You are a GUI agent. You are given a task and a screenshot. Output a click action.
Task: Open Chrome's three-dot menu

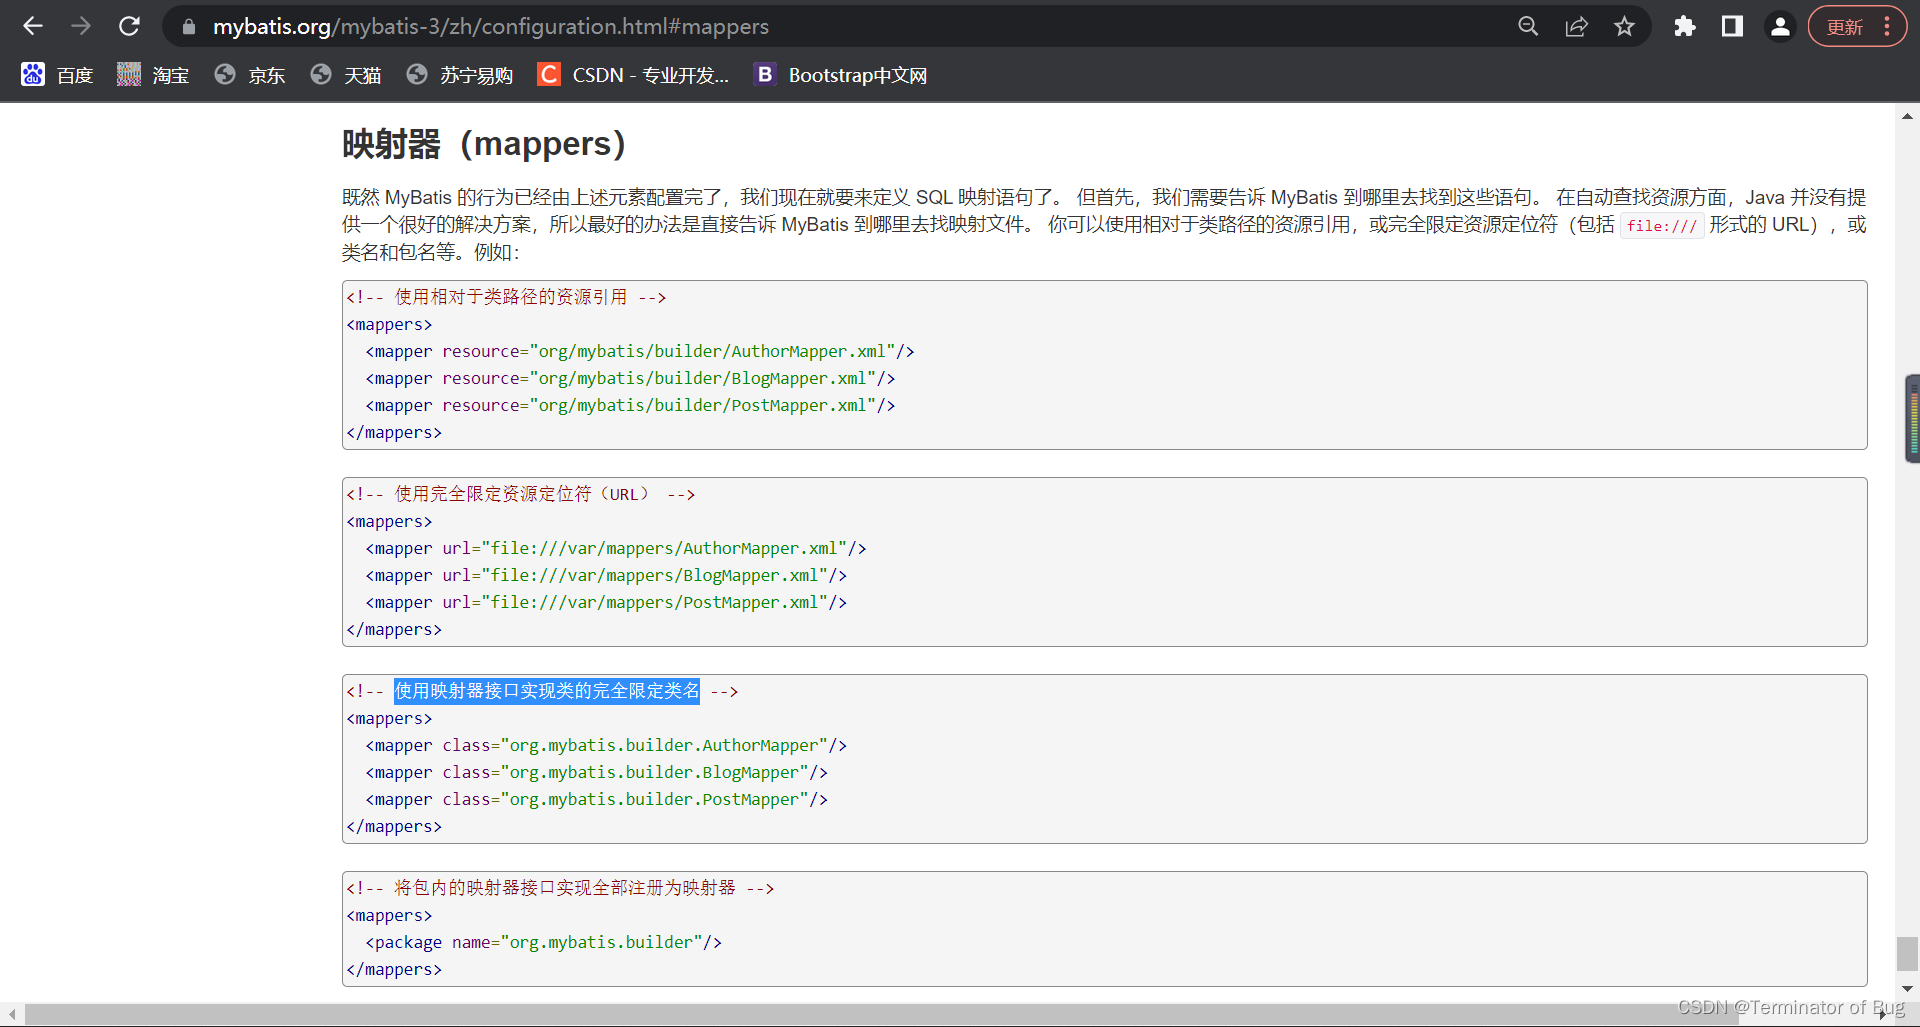coord(1887,26)
